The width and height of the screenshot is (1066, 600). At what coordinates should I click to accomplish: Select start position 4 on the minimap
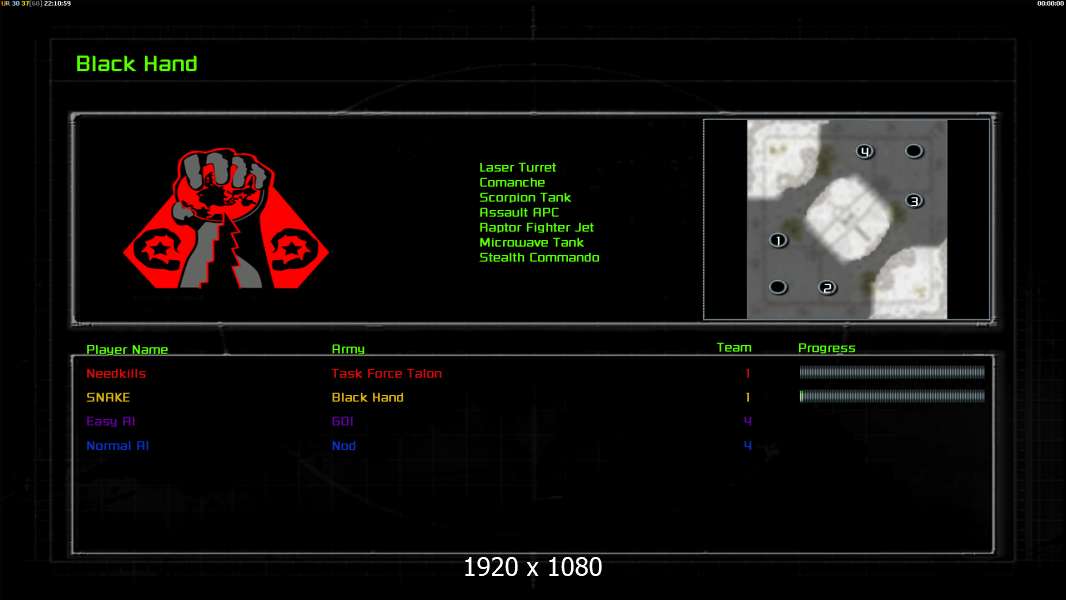[x=865, y=152]
